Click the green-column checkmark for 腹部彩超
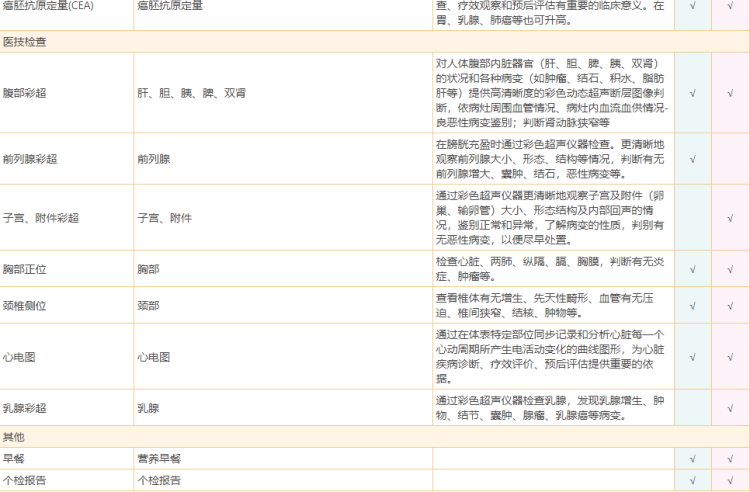The image size is (750, 492). click(x=692, y=92)
